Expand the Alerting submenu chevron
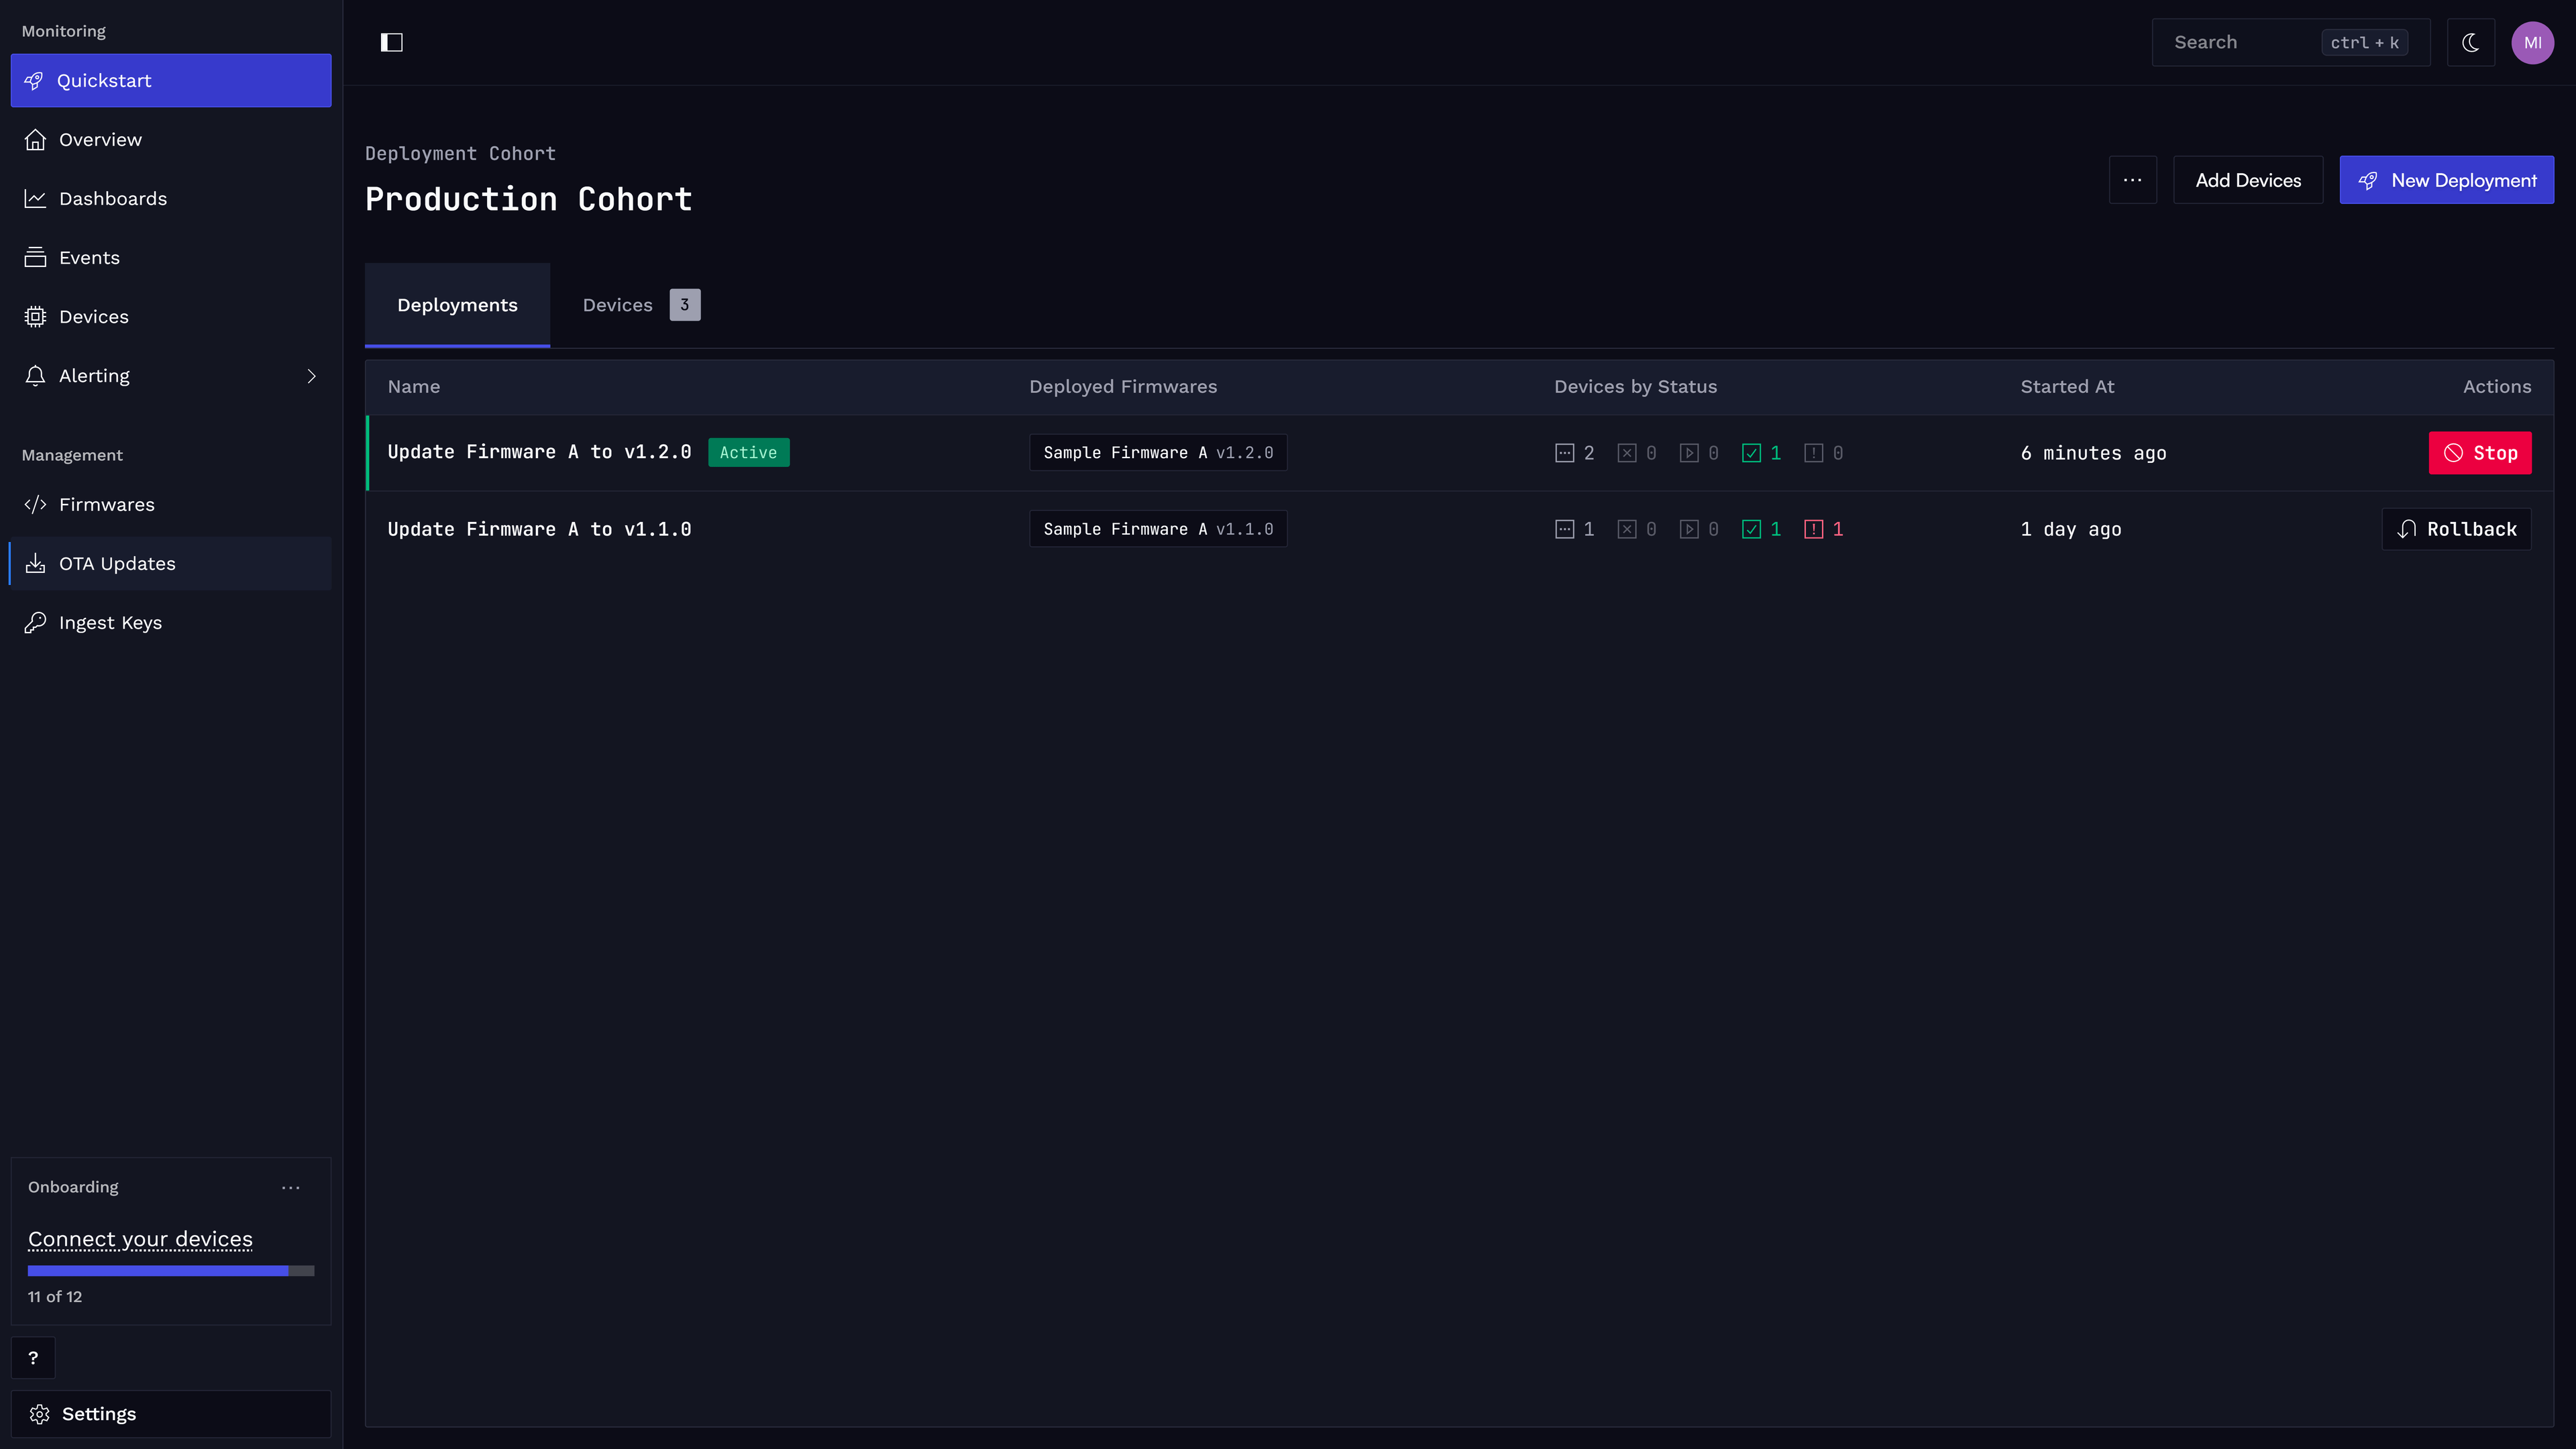2576x1449 pixels. pos(311,376)
